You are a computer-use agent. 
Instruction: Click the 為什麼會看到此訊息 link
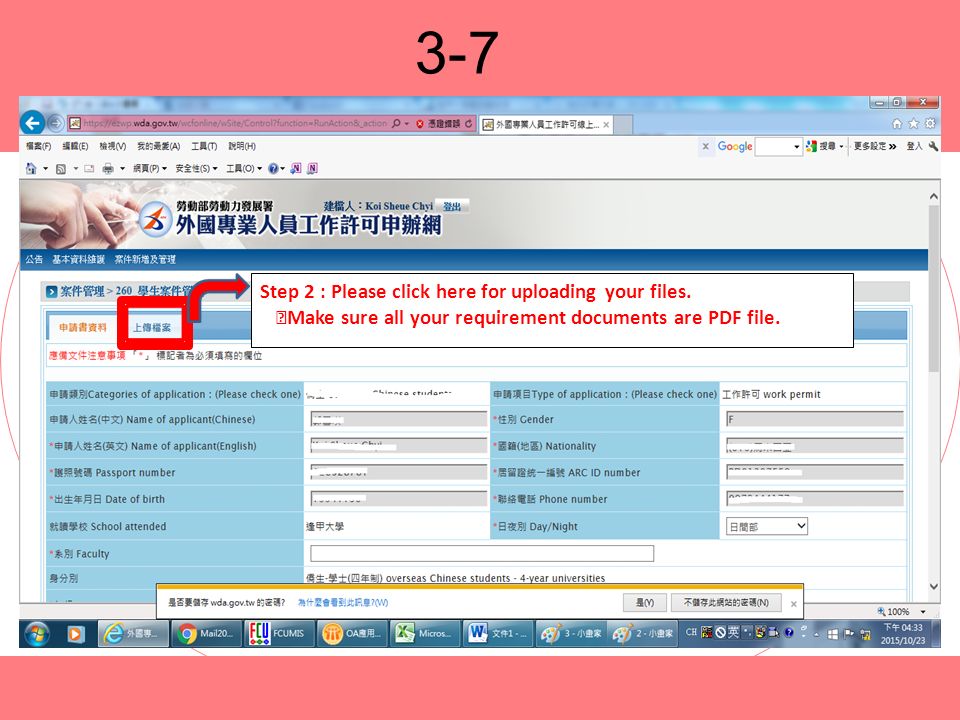click(343, 602)
